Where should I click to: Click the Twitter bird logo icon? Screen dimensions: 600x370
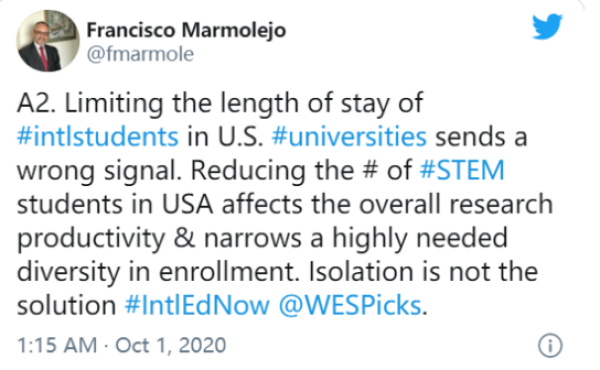click(547, 26)
